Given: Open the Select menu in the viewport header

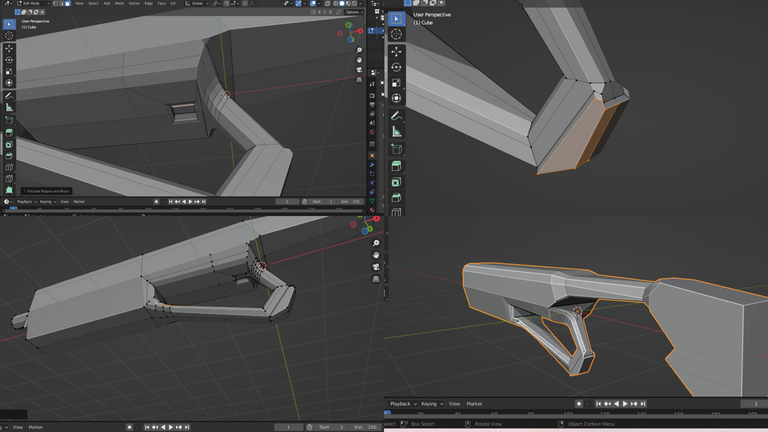Looking at the screenshot, I should [93, 3].
